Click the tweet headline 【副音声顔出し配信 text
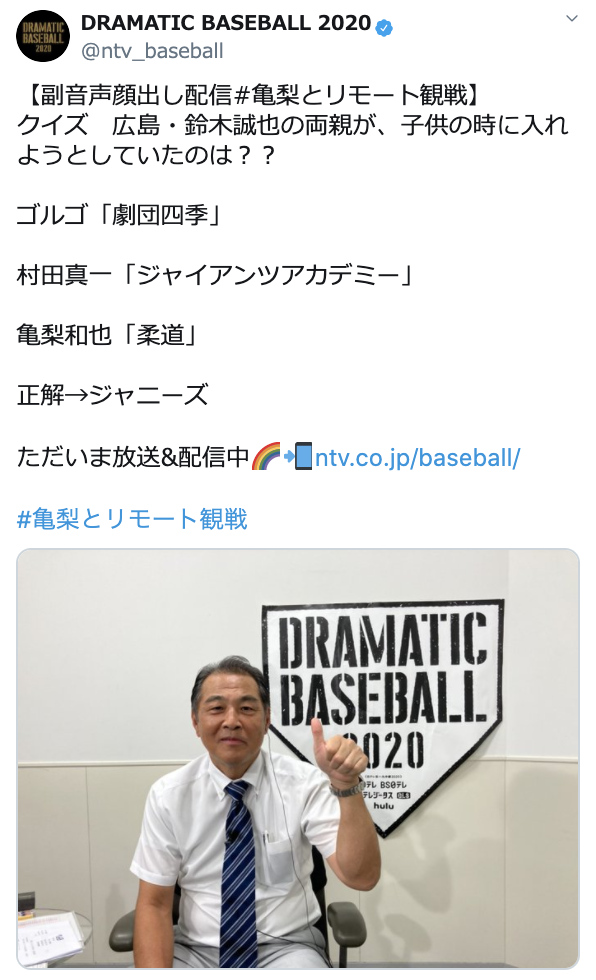This screenshot has height=980, width=596. click(128, 95)
